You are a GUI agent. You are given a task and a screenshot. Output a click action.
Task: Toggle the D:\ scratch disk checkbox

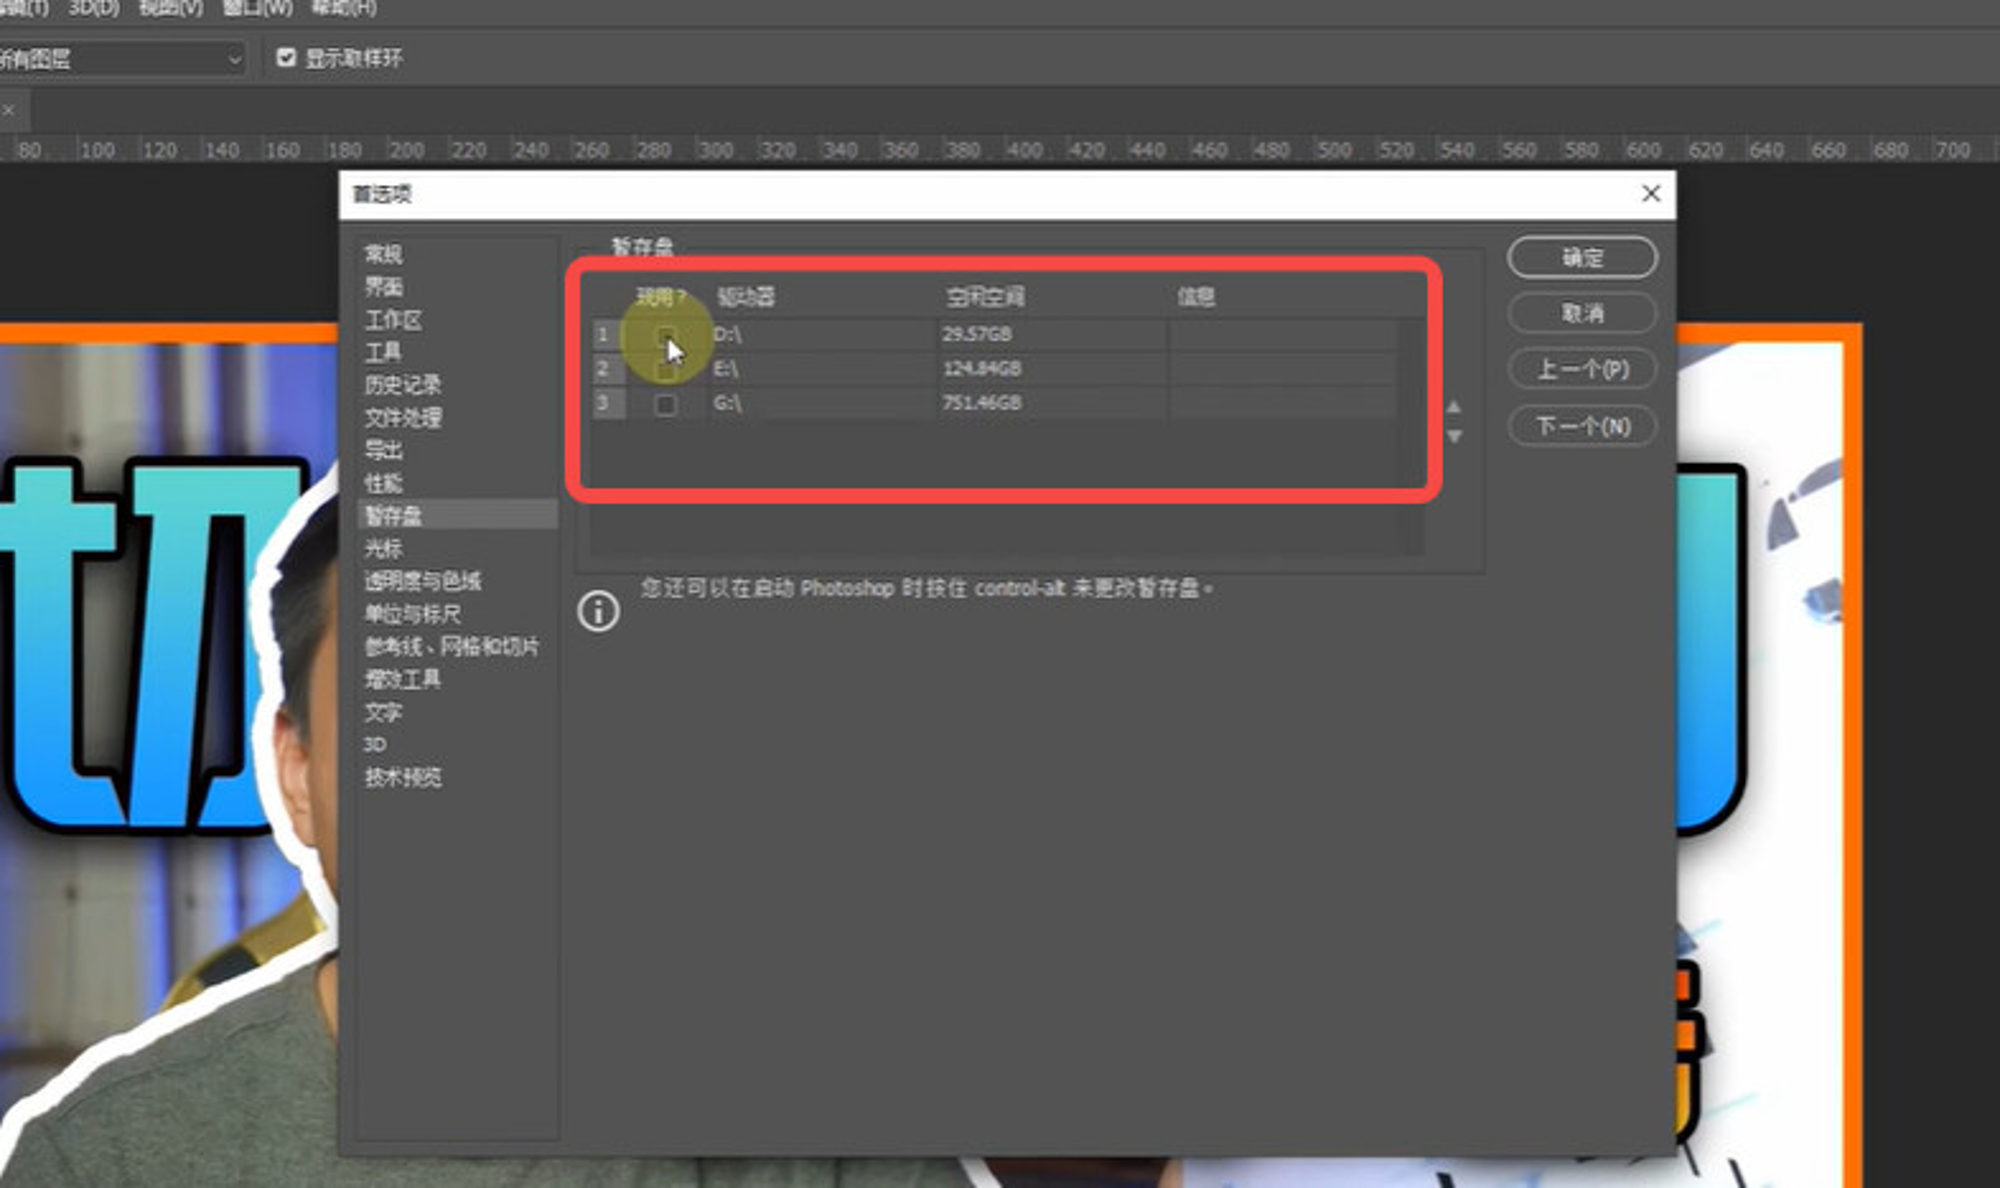(666, 335)
